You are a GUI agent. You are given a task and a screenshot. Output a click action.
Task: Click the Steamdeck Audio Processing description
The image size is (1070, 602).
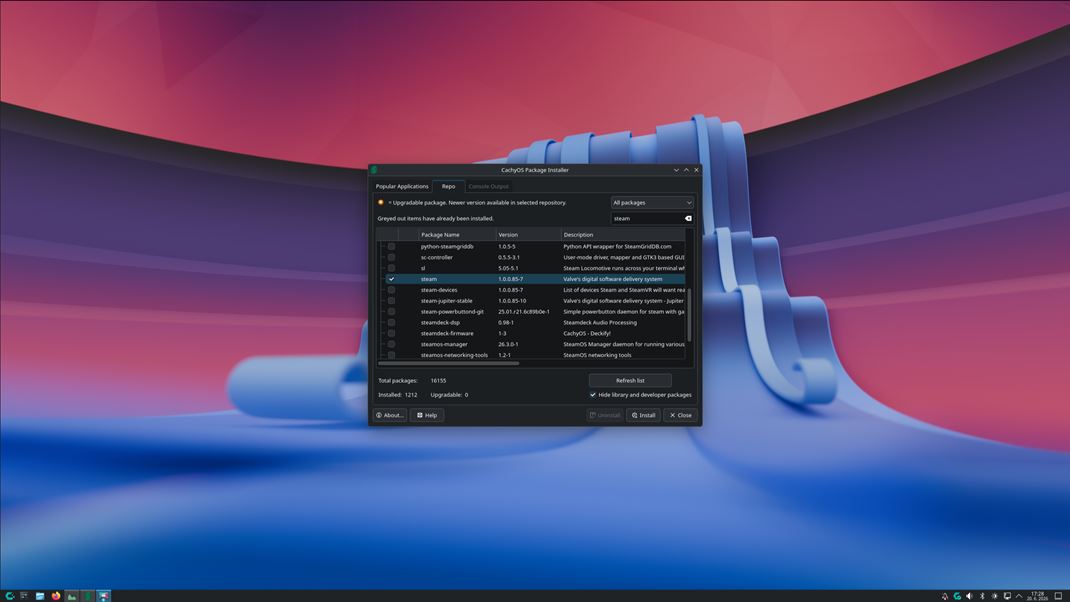click(600, 323)
